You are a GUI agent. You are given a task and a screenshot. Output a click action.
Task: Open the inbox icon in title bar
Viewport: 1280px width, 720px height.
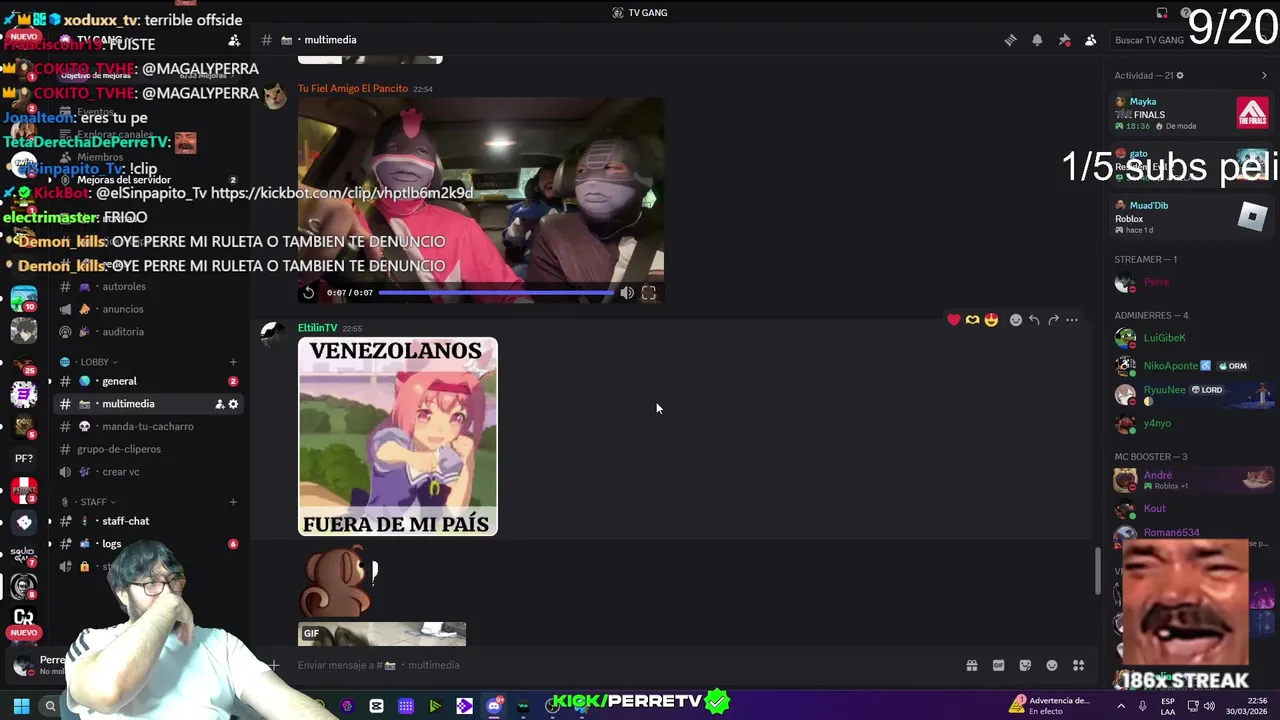[x=1162, y=13]
